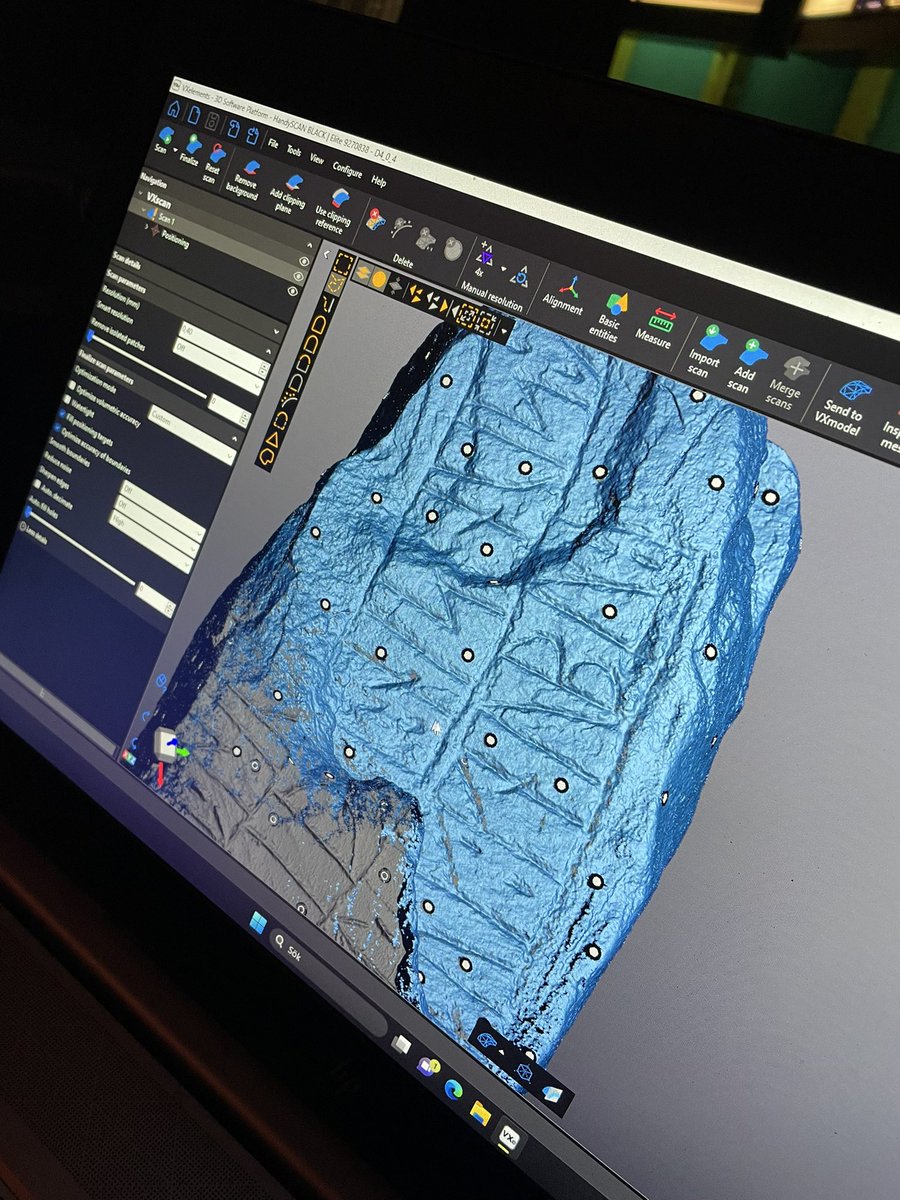The image size is (900, 1200).
Task: Open the Alignment tool
Action: pos(565,295)
